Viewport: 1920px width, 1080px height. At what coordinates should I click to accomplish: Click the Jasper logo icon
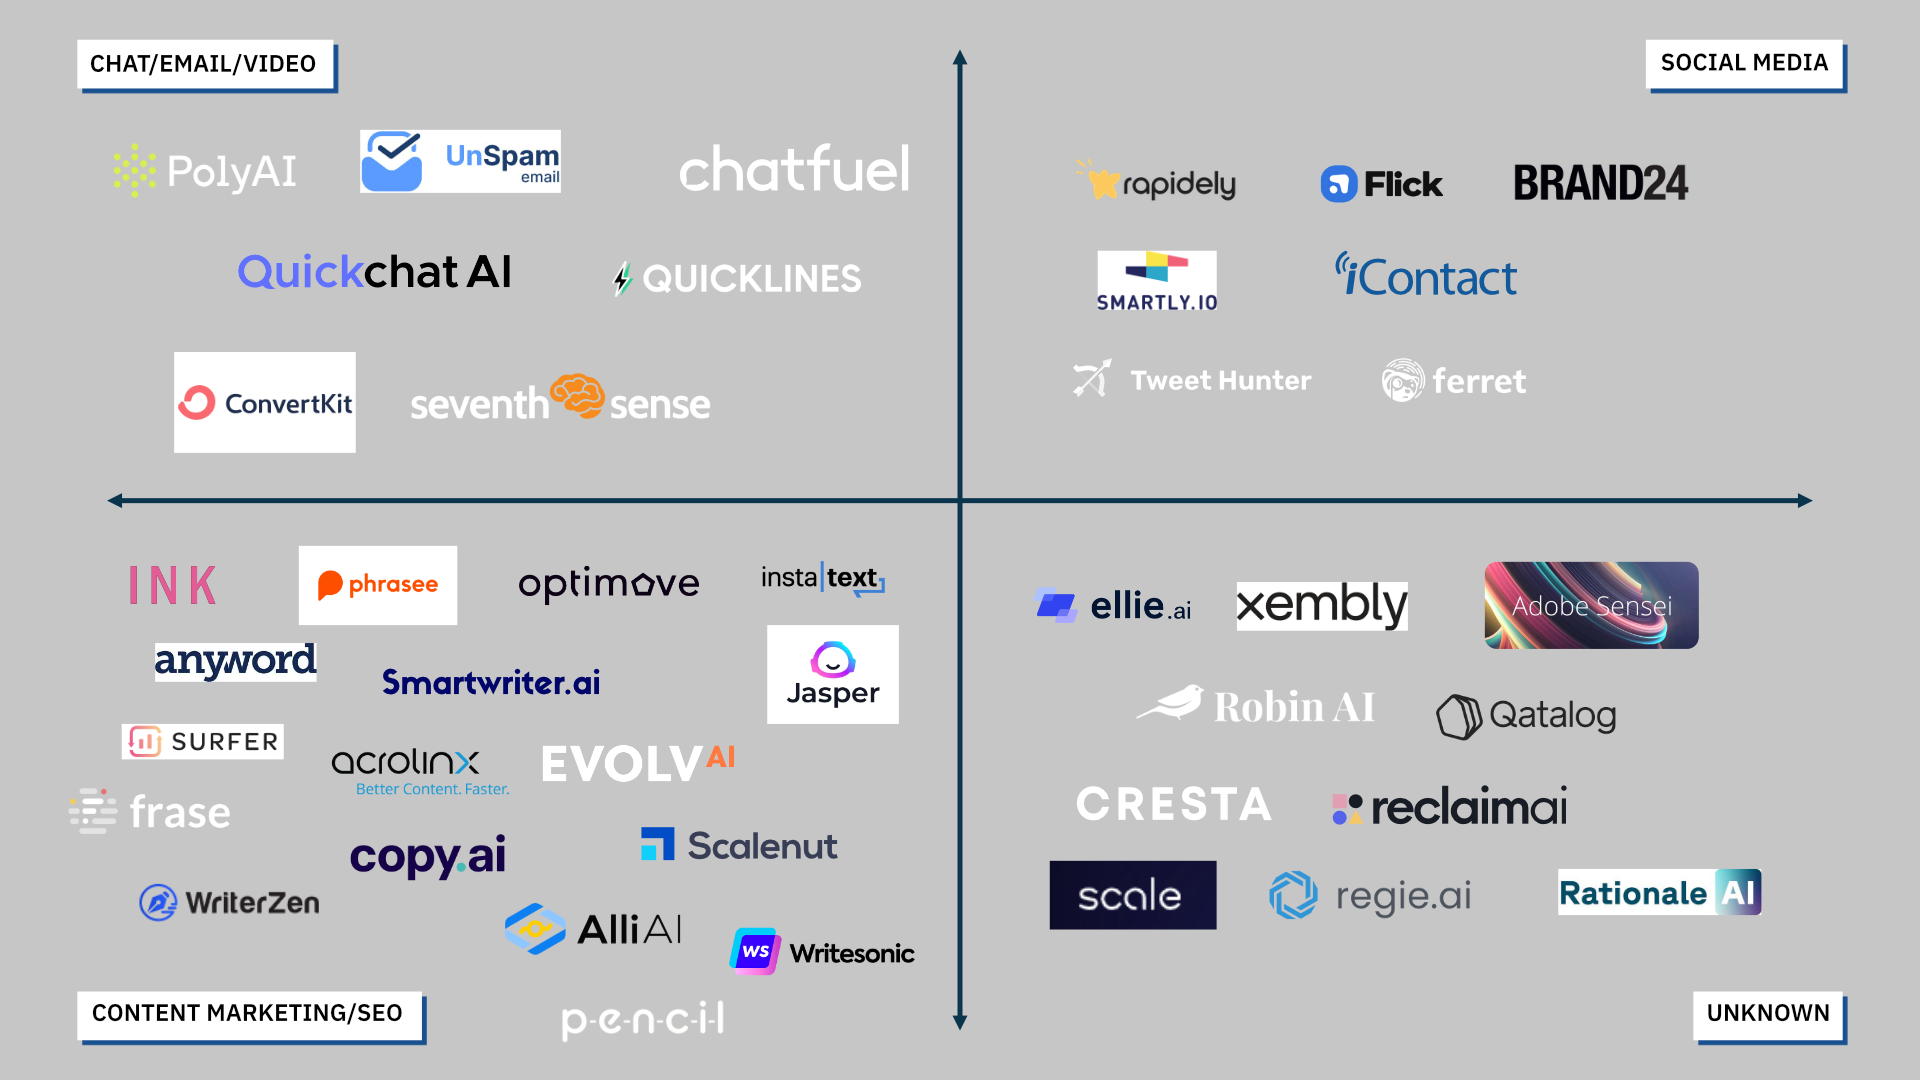pyautogui.click(x=832, y=661)
